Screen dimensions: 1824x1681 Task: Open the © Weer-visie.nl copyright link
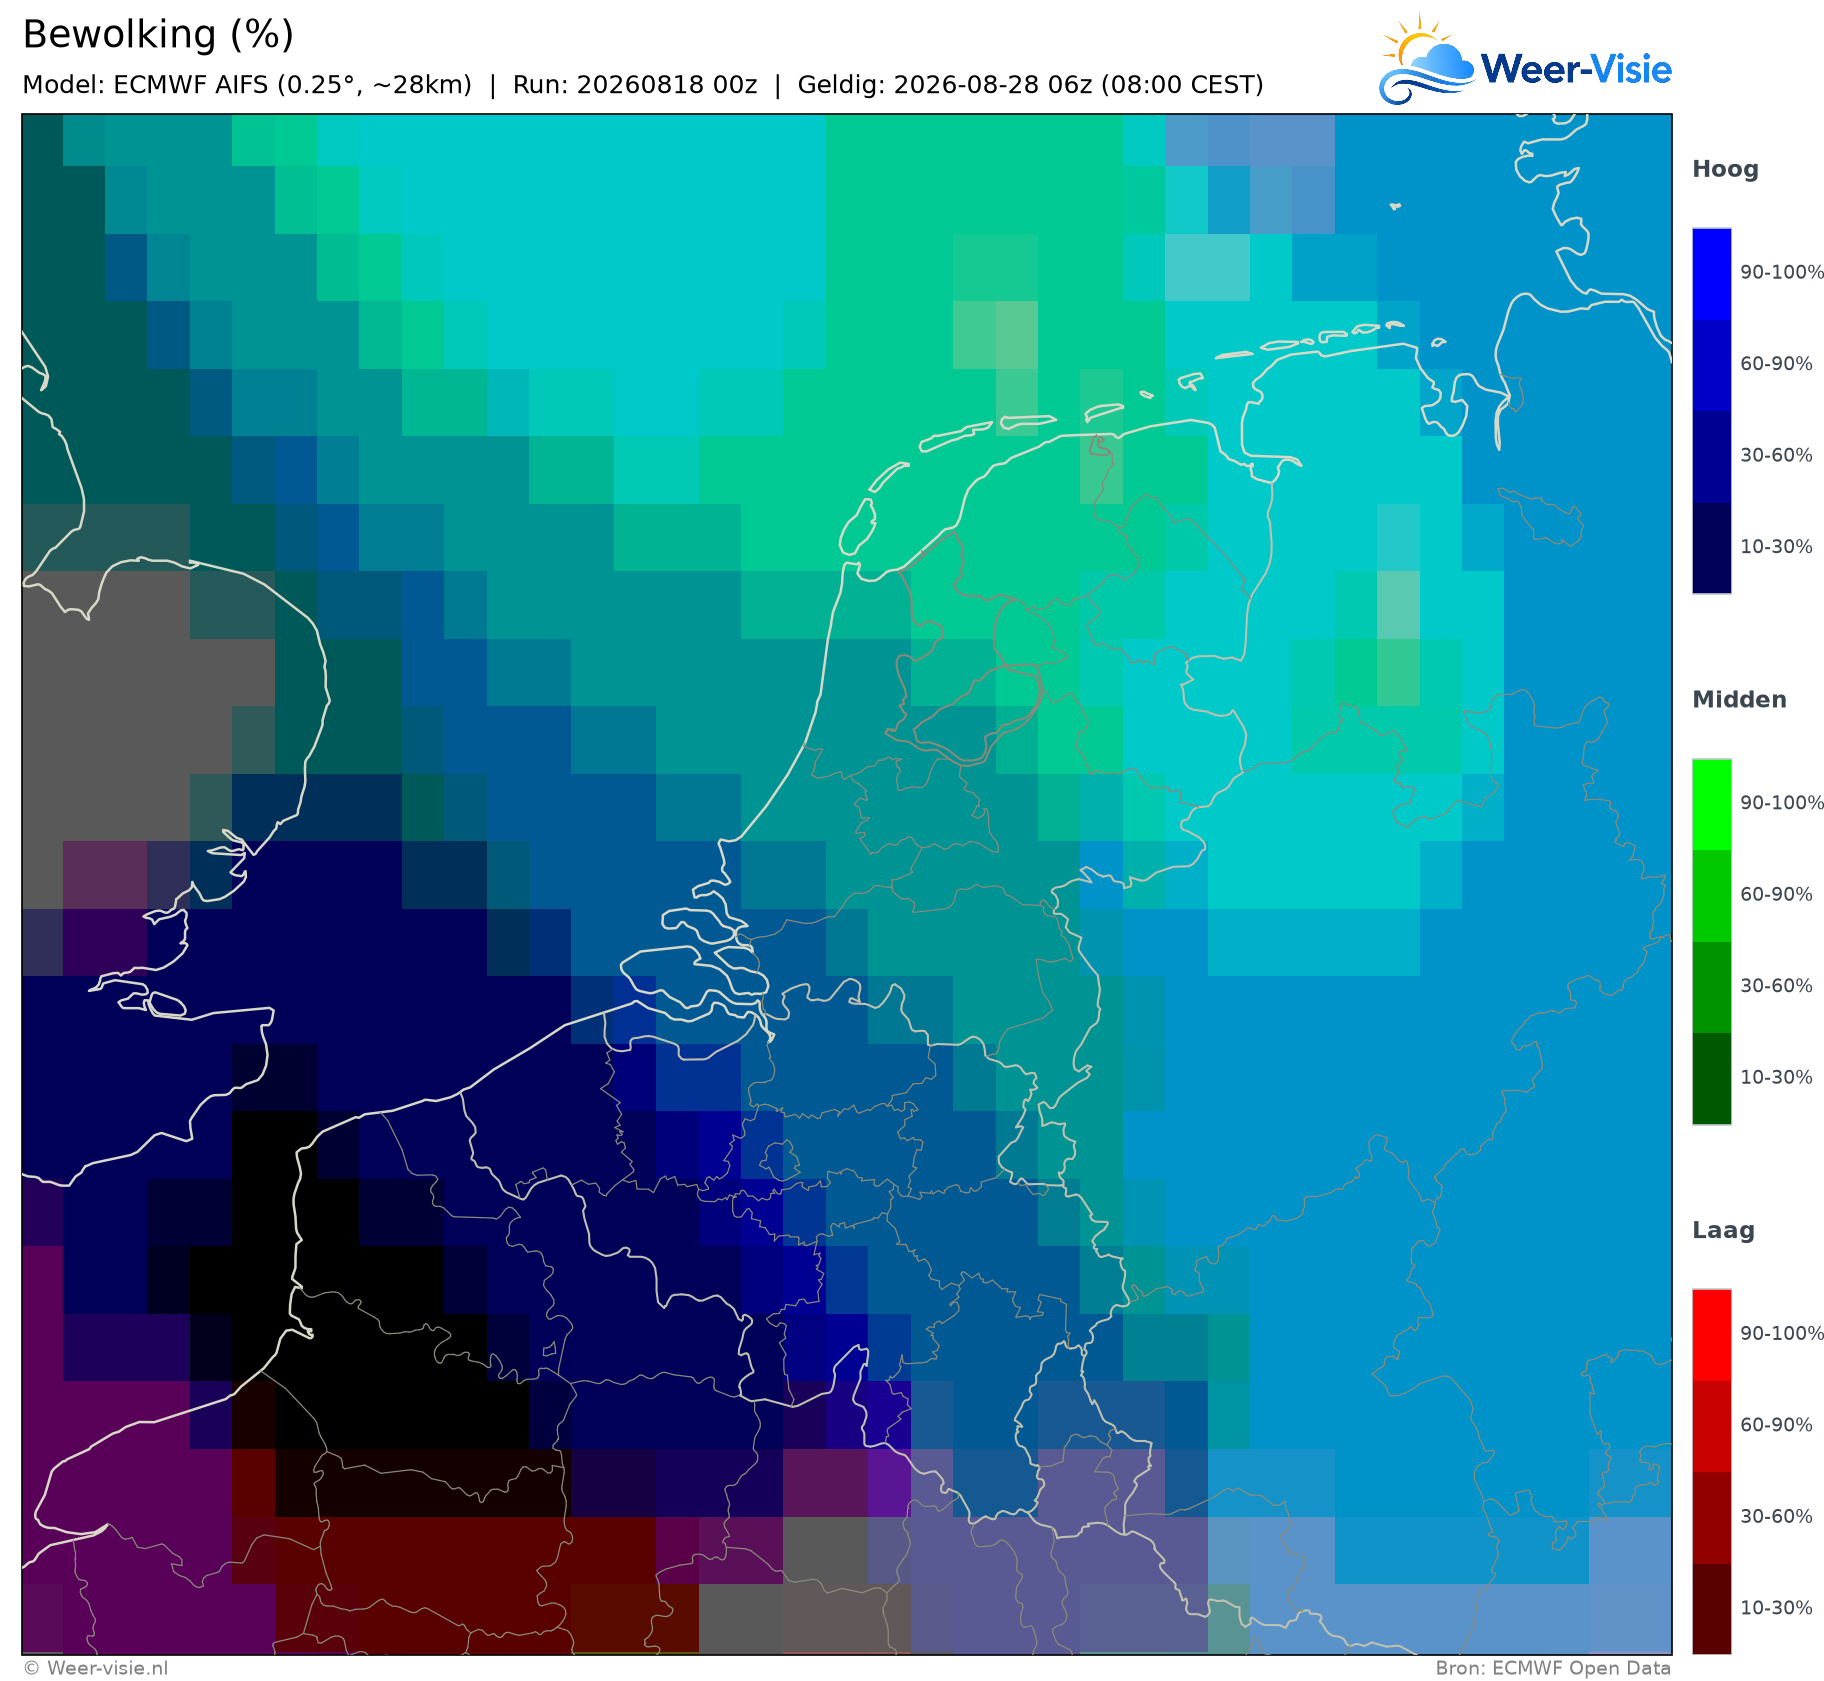pos(96,1668)
